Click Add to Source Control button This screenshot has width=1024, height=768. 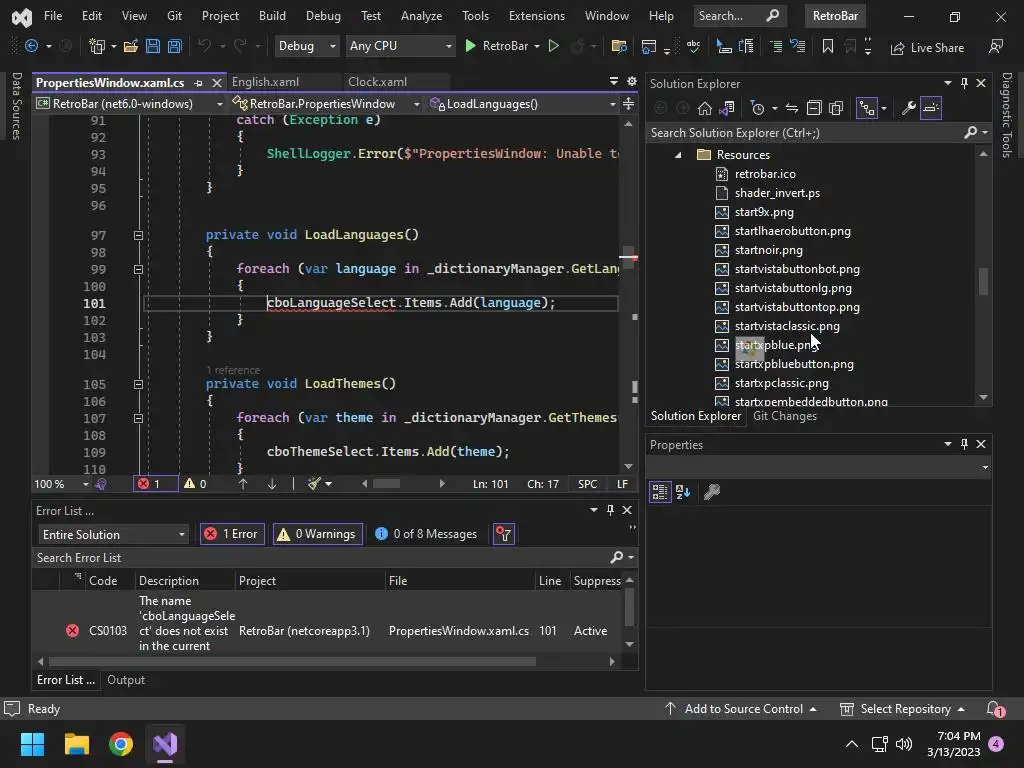[741, 709]
